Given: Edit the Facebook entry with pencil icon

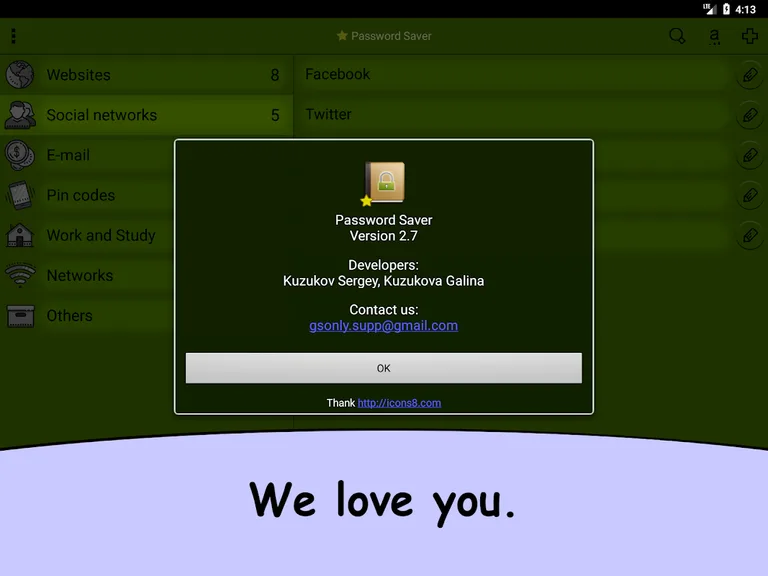Looking at the screenshot, I should (750, 75).
